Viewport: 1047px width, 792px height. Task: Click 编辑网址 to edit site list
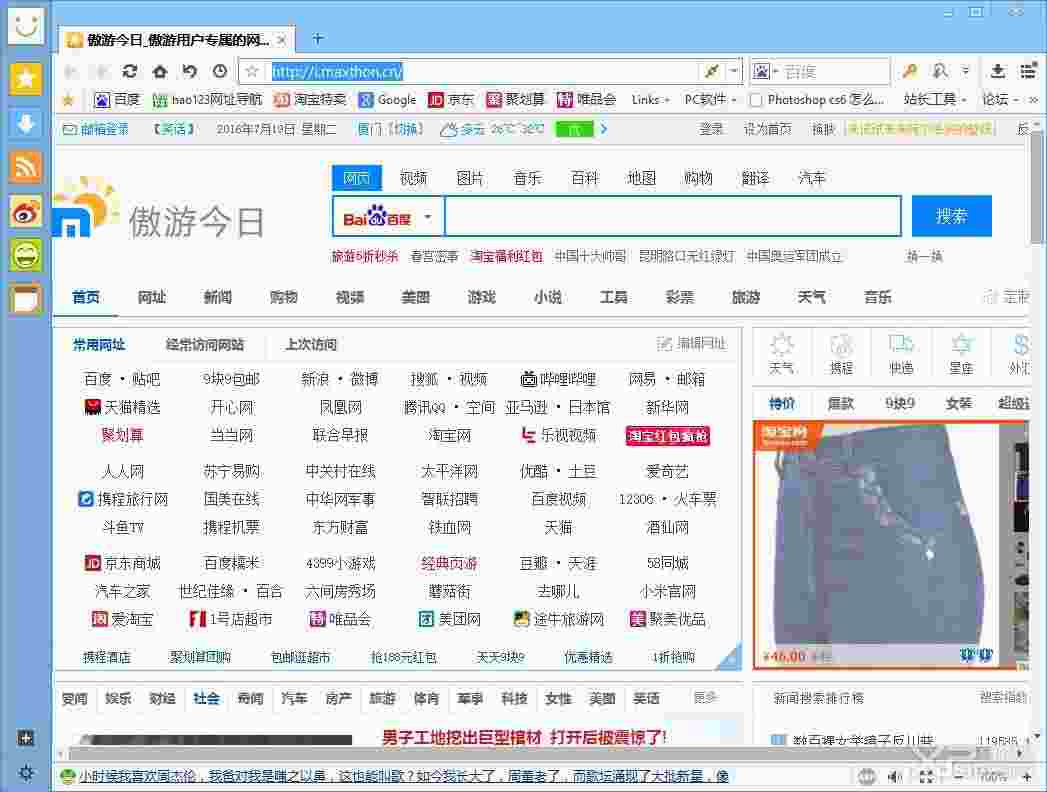tap(692, 344)
